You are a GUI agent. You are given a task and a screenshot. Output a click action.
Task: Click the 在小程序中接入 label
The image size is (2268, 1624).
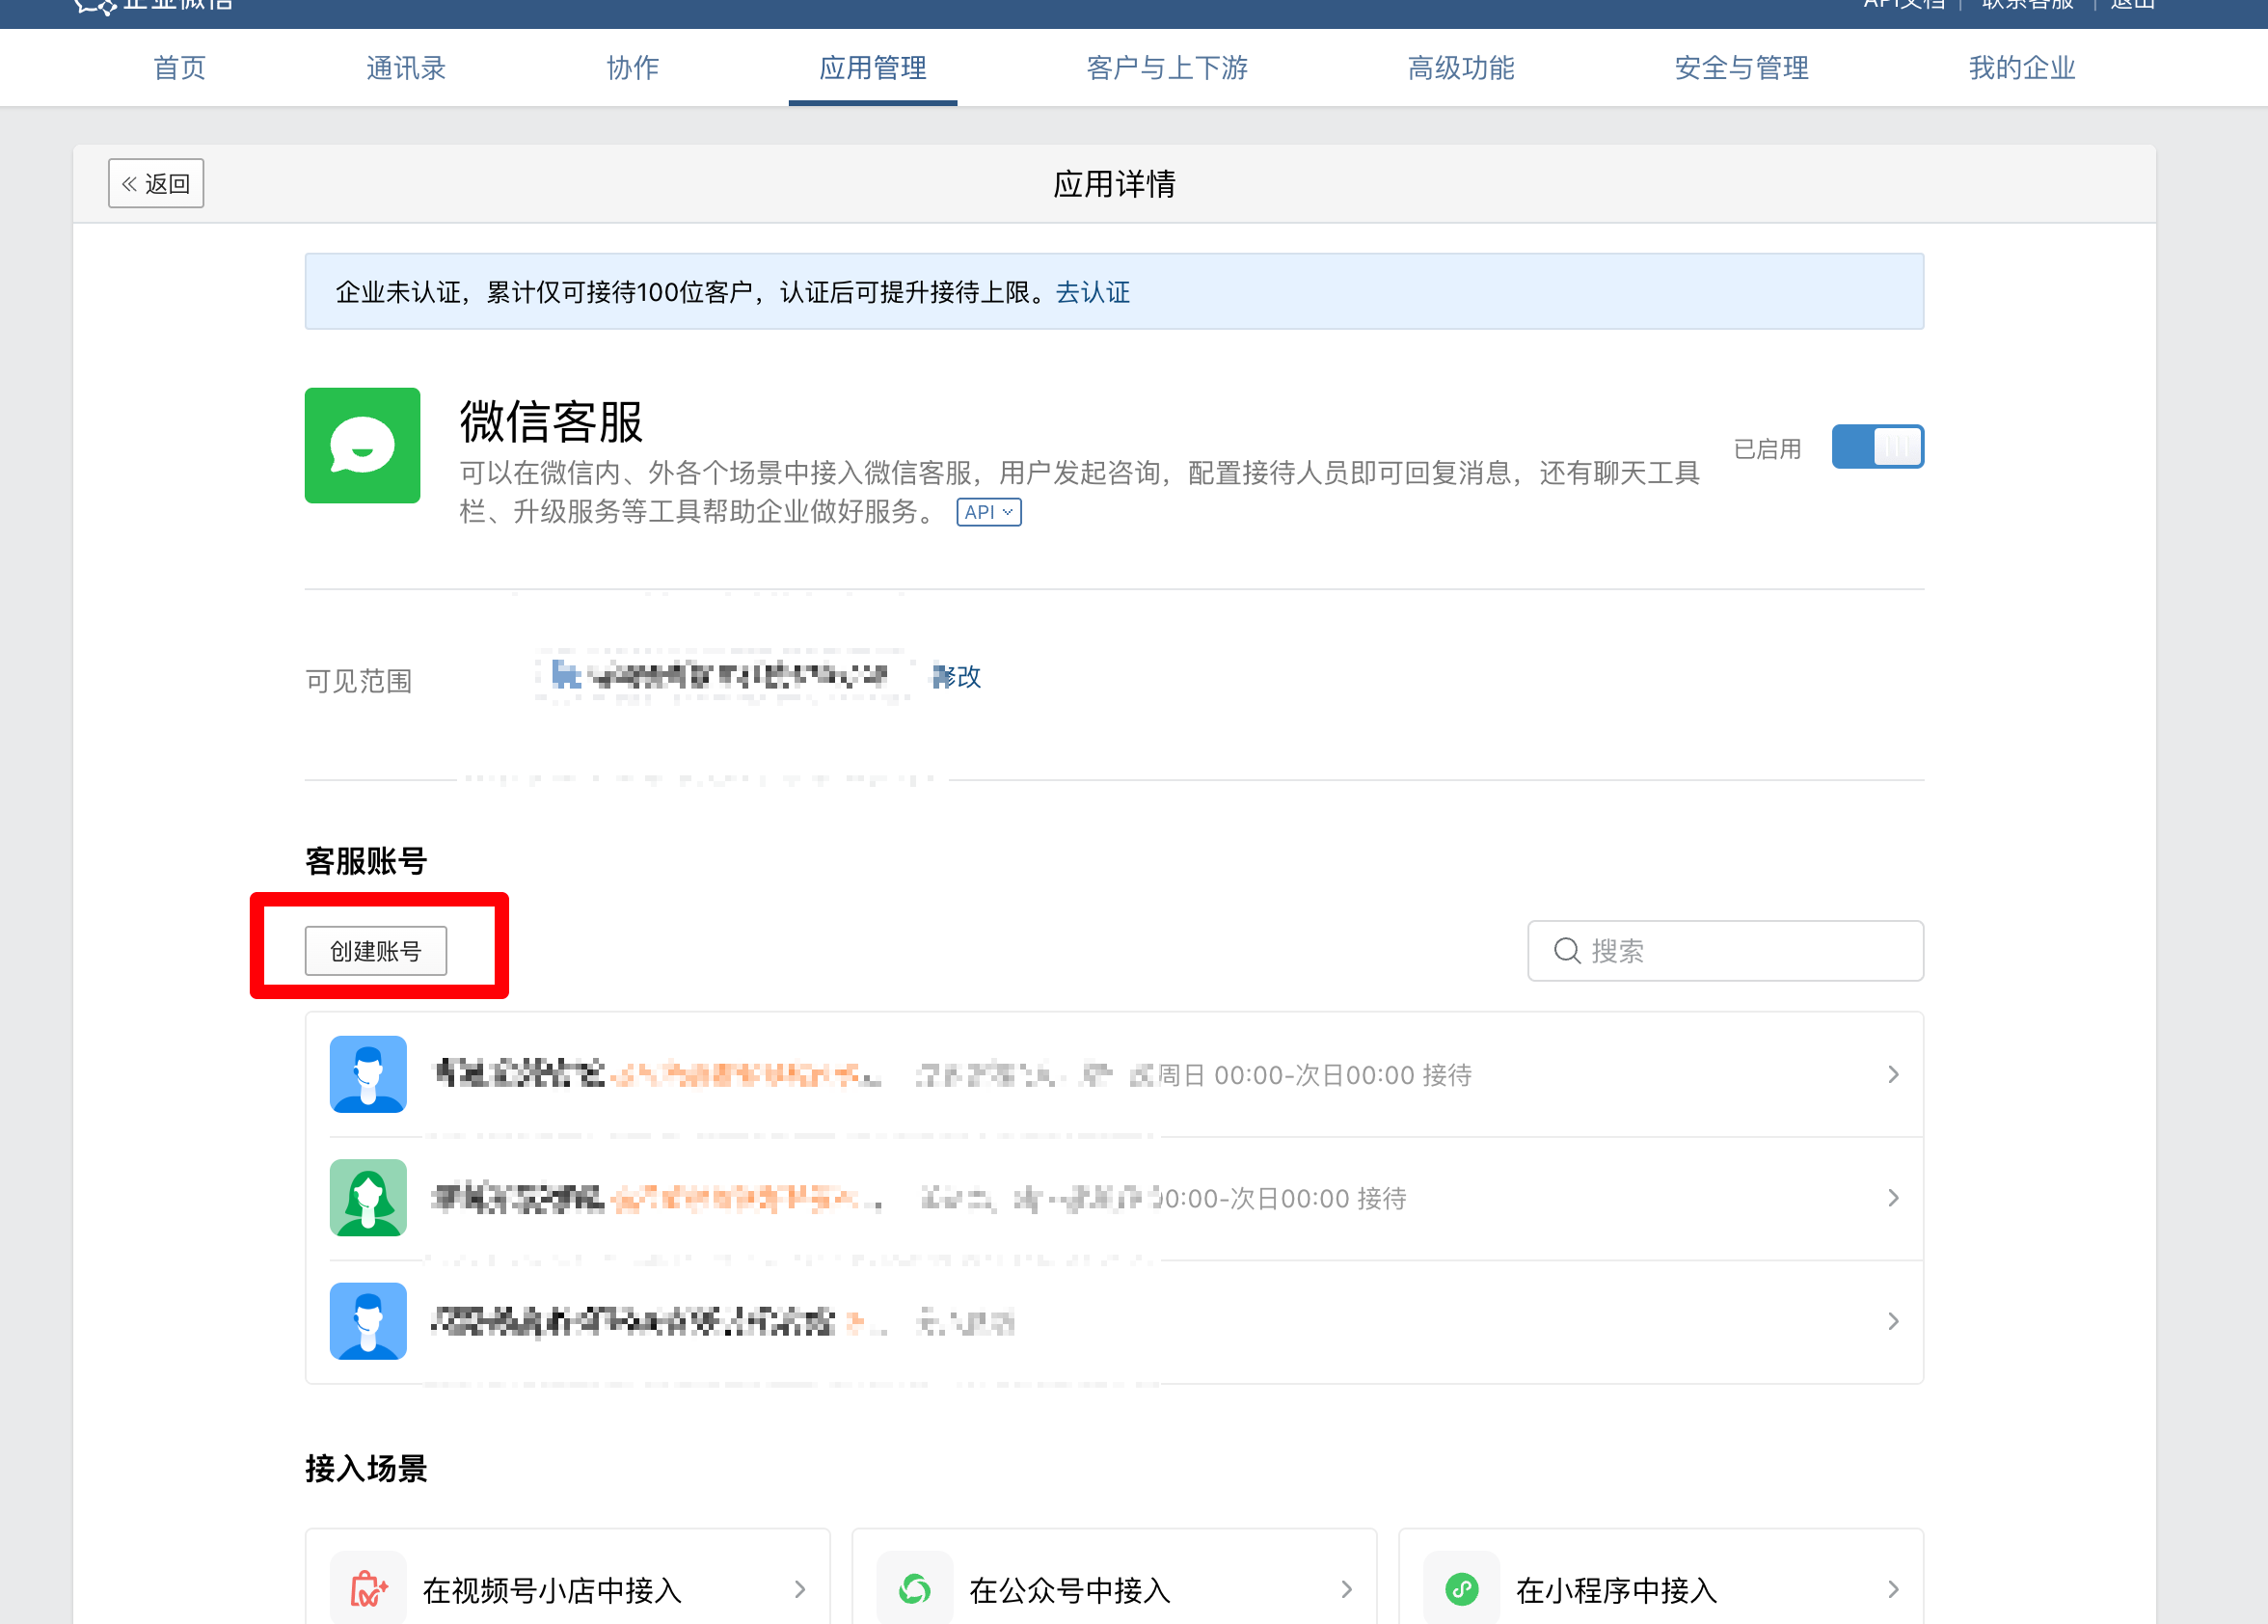pyautogui.click(x=1616, y=1590)
